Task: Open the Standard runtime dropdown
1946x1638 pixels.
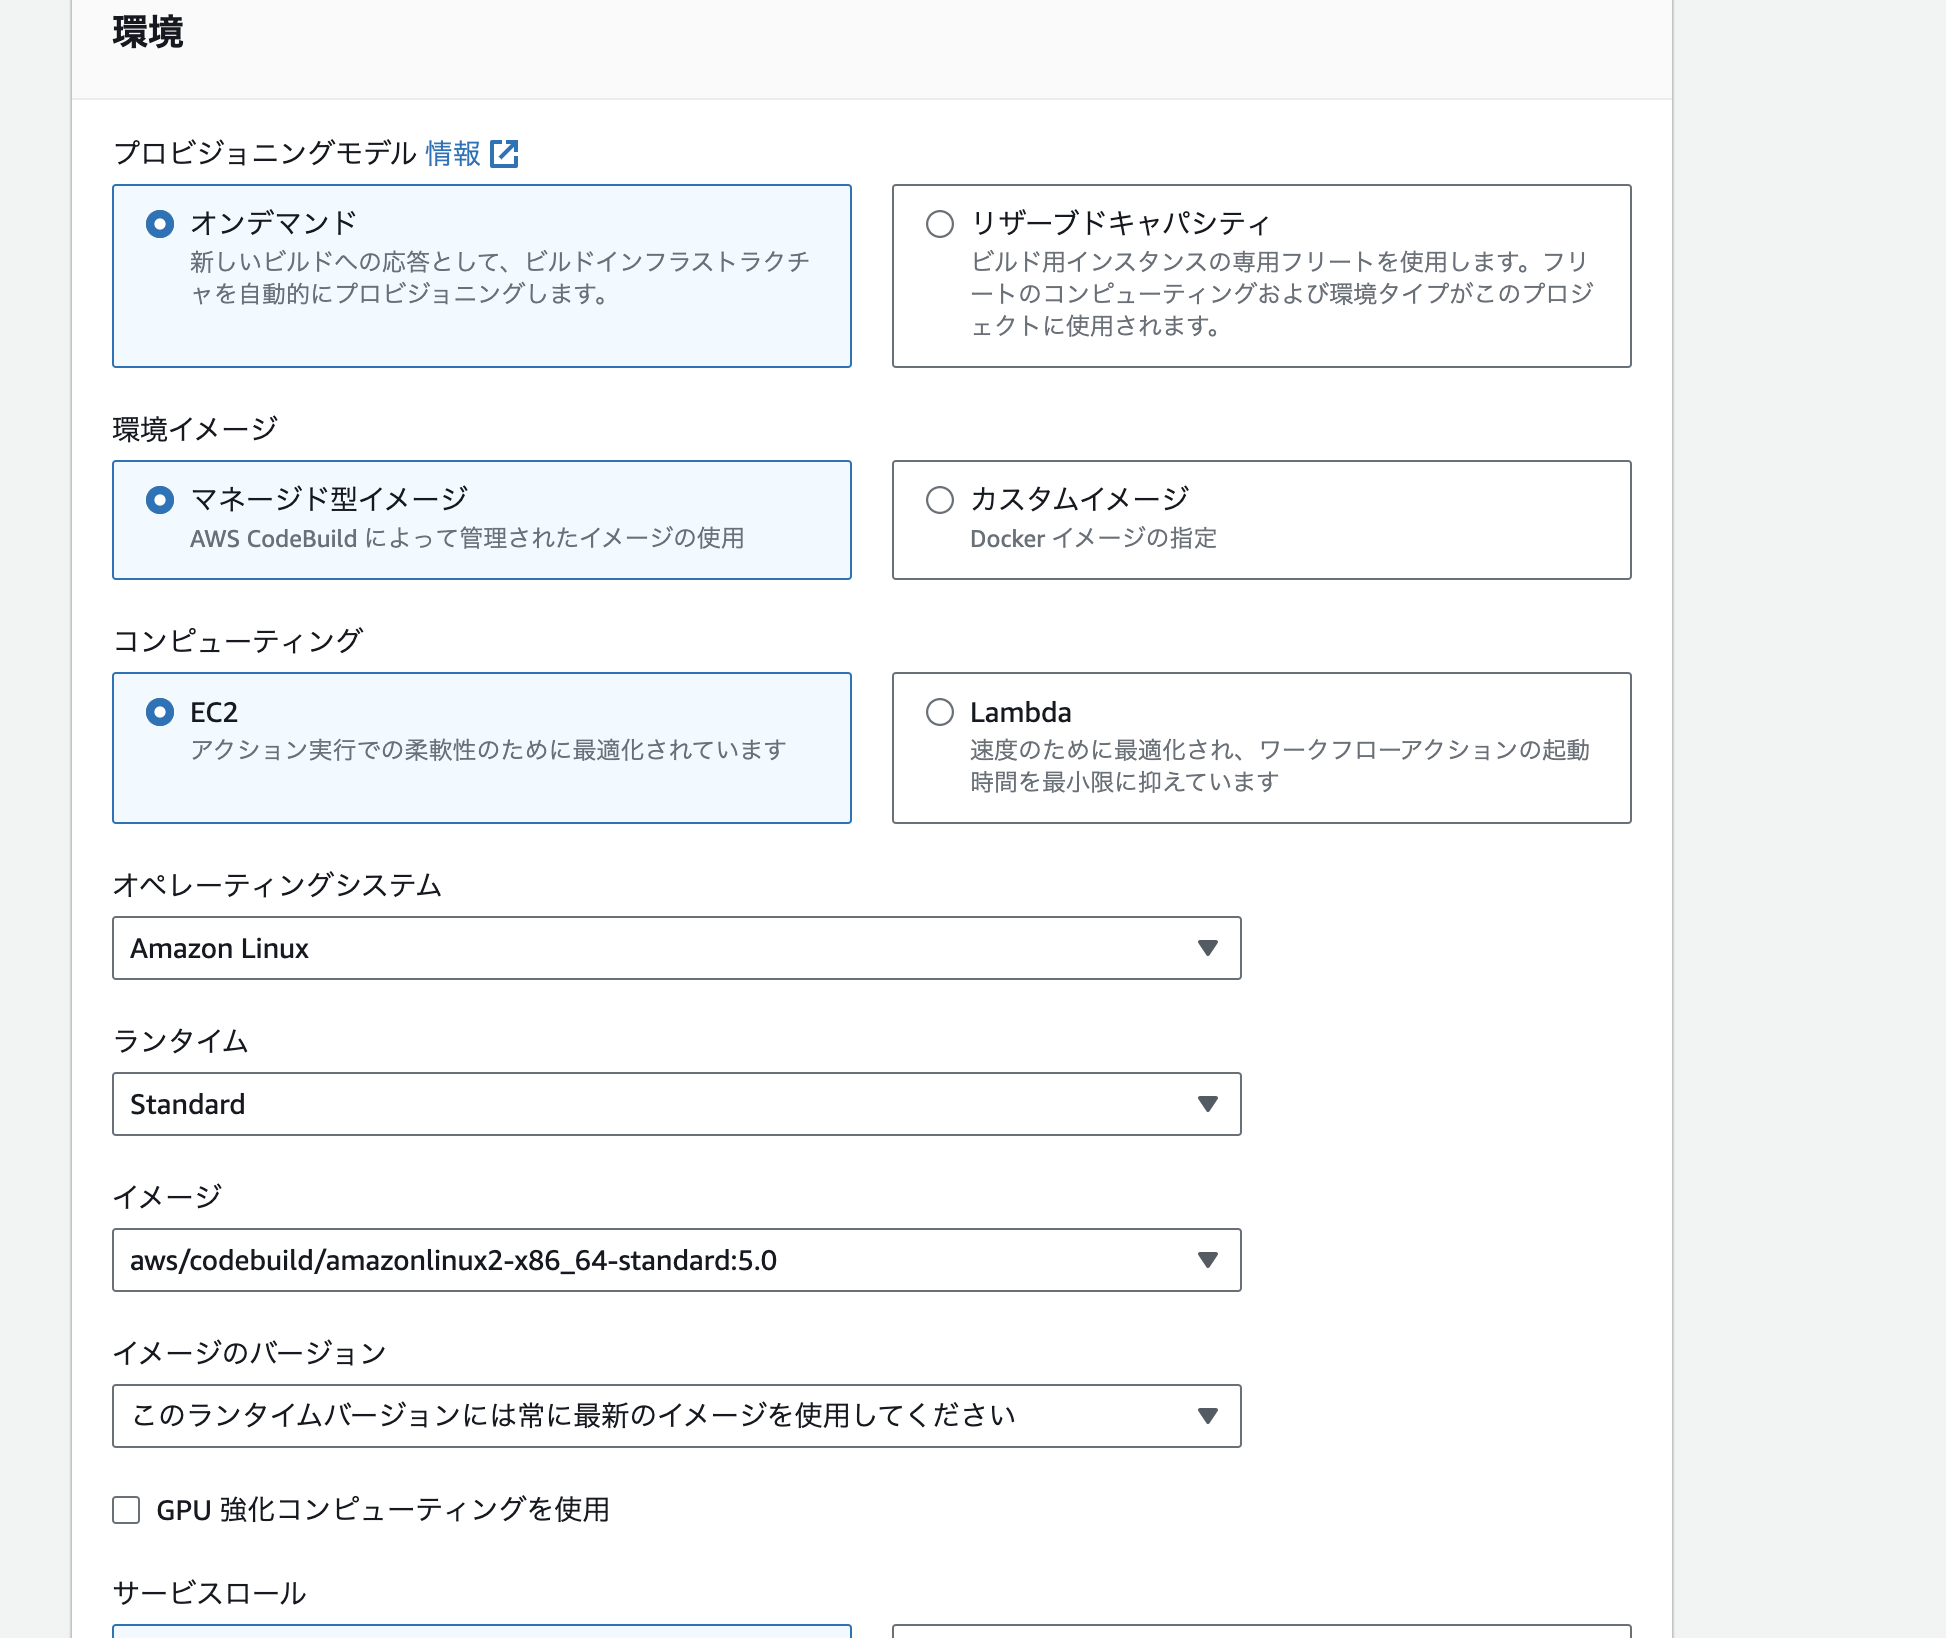Action: point(677,1104)
